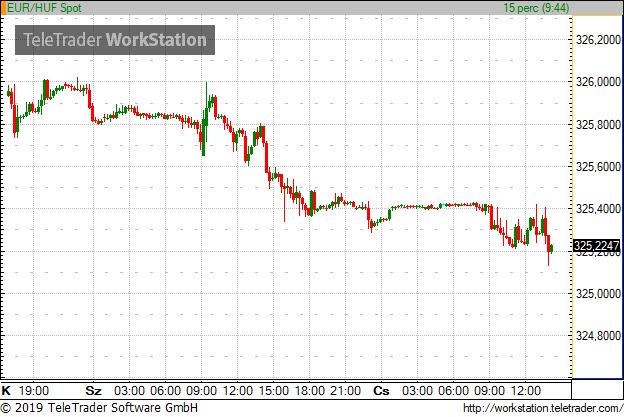Click the EUR/HUF Spot chart title
This screenshot has height=417, width=624.
[44, 8]
